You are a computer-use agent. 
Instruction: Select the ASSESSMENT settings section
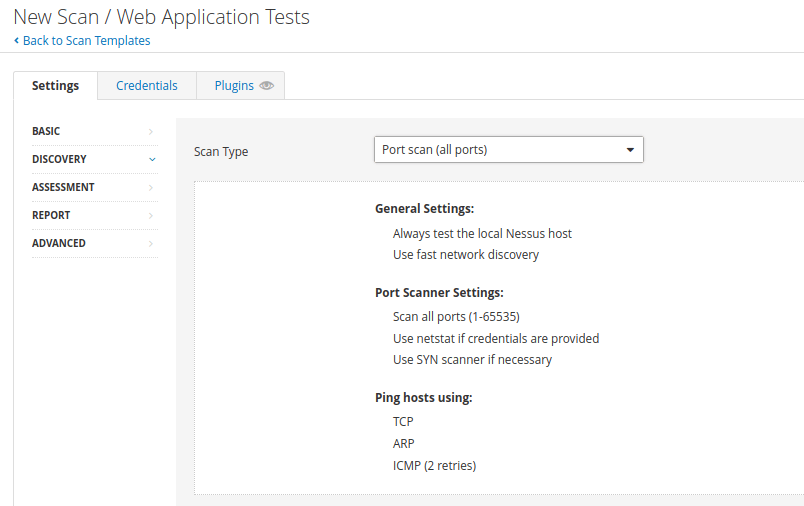(x=95, y=187)
